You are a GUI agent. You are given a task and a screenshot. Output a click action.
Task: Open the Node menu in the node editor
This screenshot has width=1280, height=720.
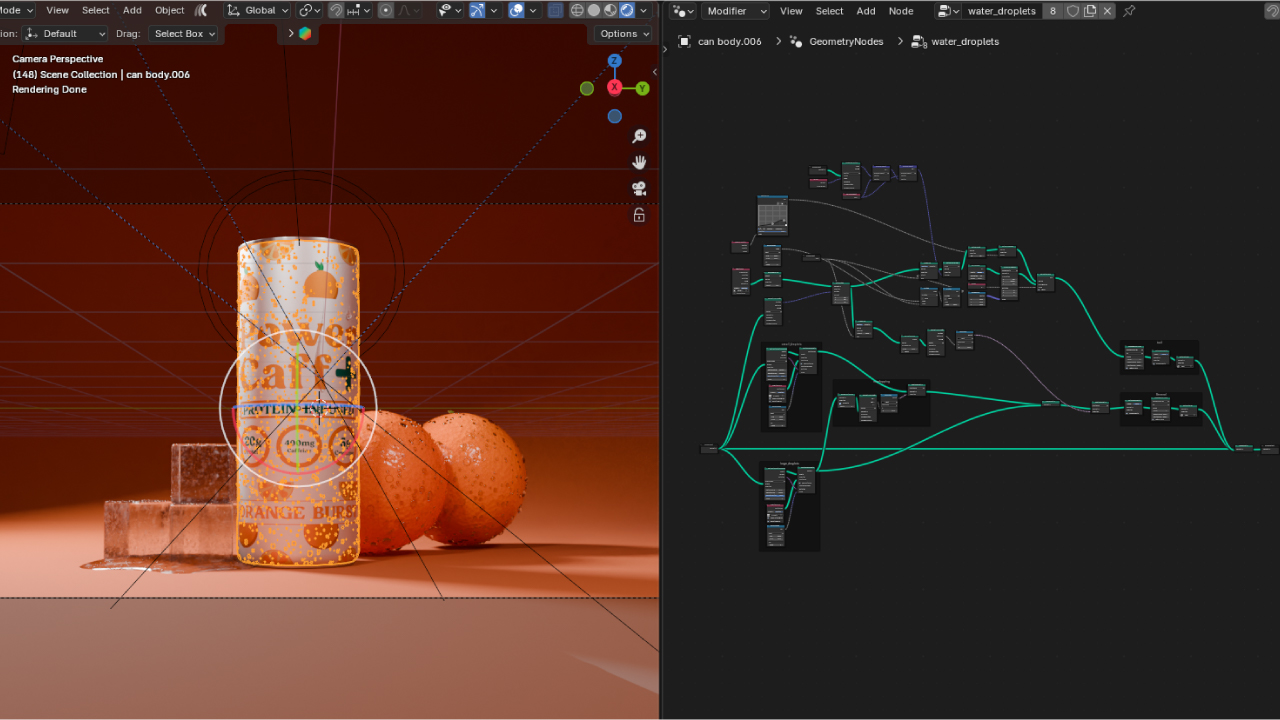click(x=901, y=10)
